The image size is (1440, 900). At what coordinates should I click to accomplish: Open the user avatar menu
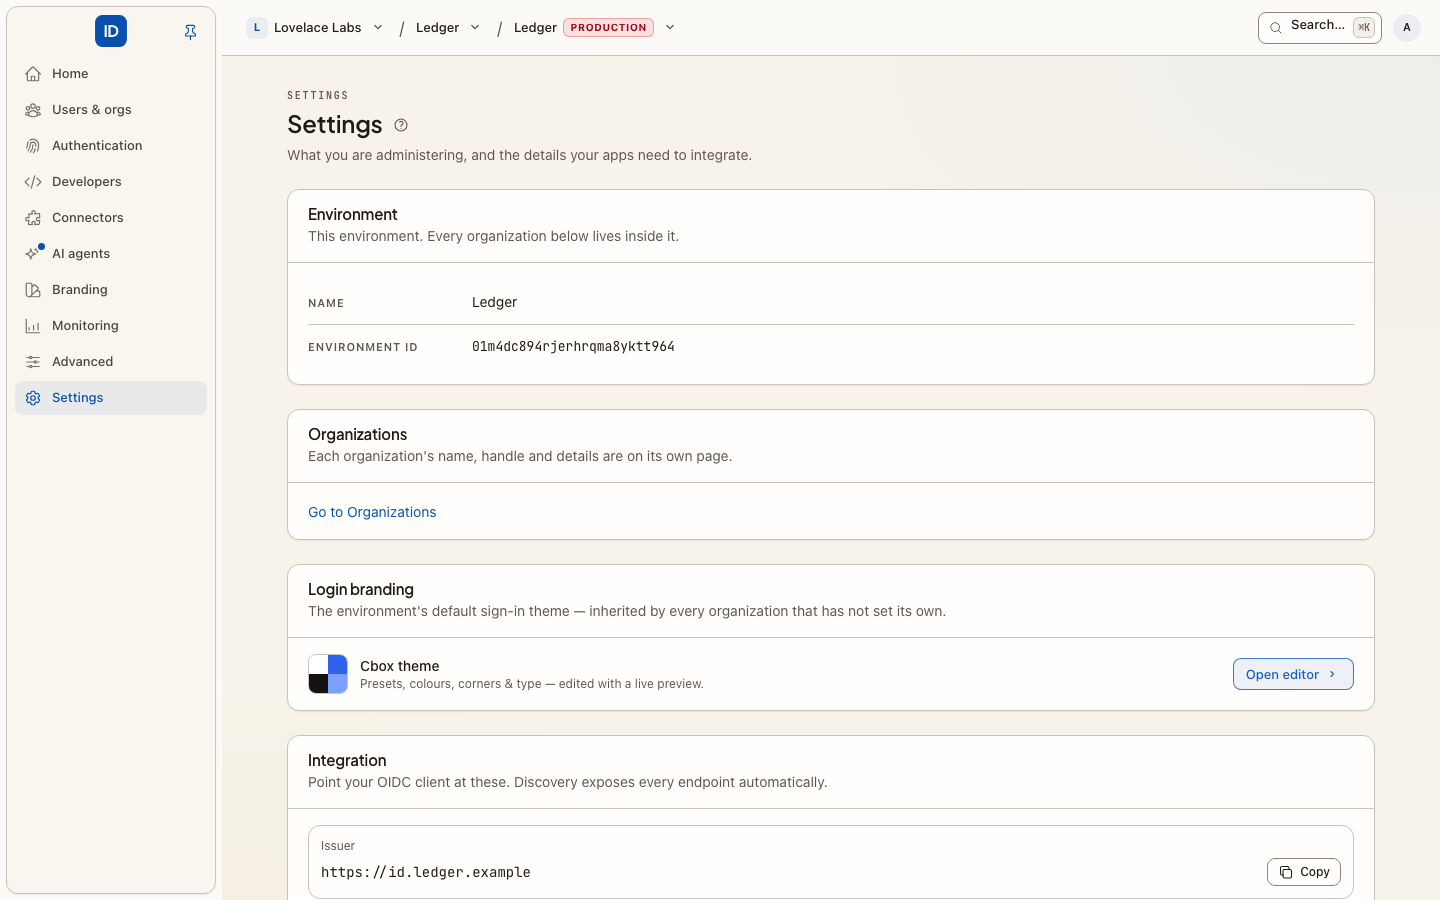click(1407, 28)
